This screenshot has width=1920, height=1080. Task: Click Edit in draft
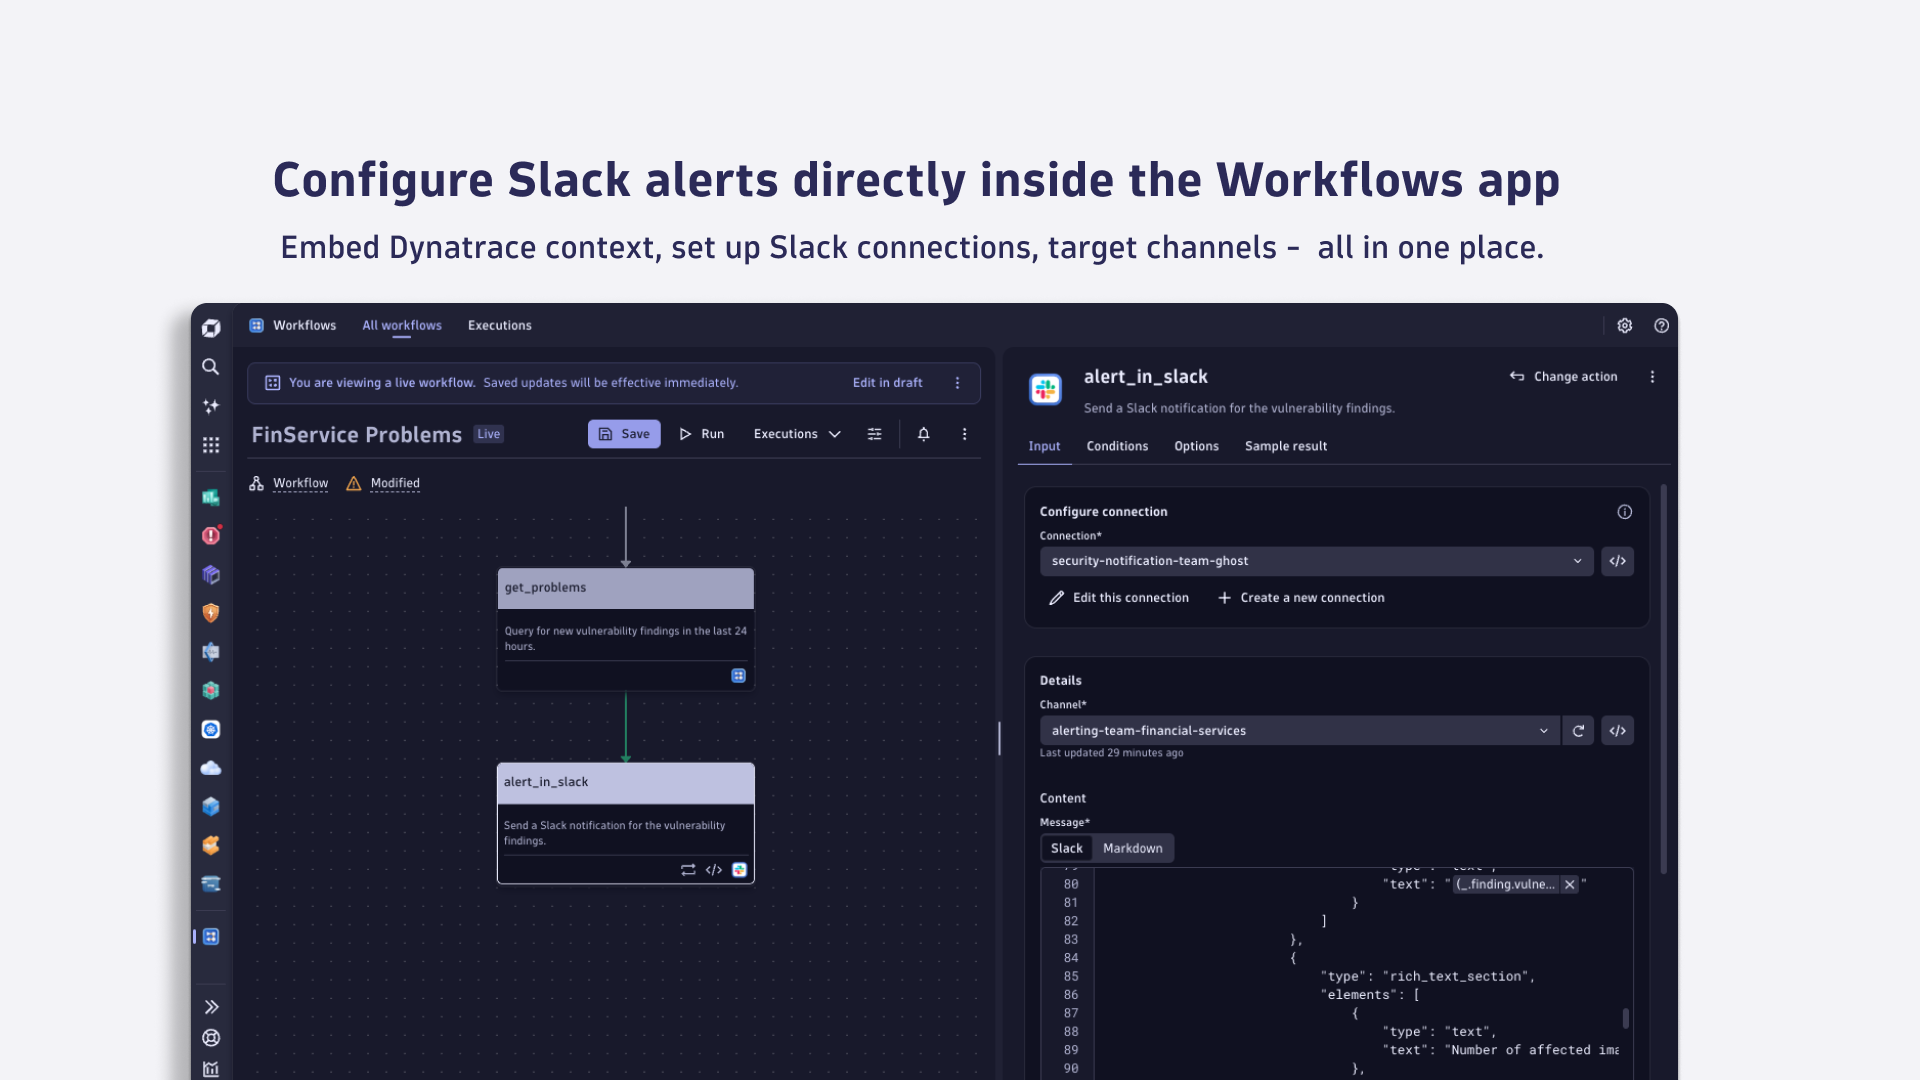point(887,383)
